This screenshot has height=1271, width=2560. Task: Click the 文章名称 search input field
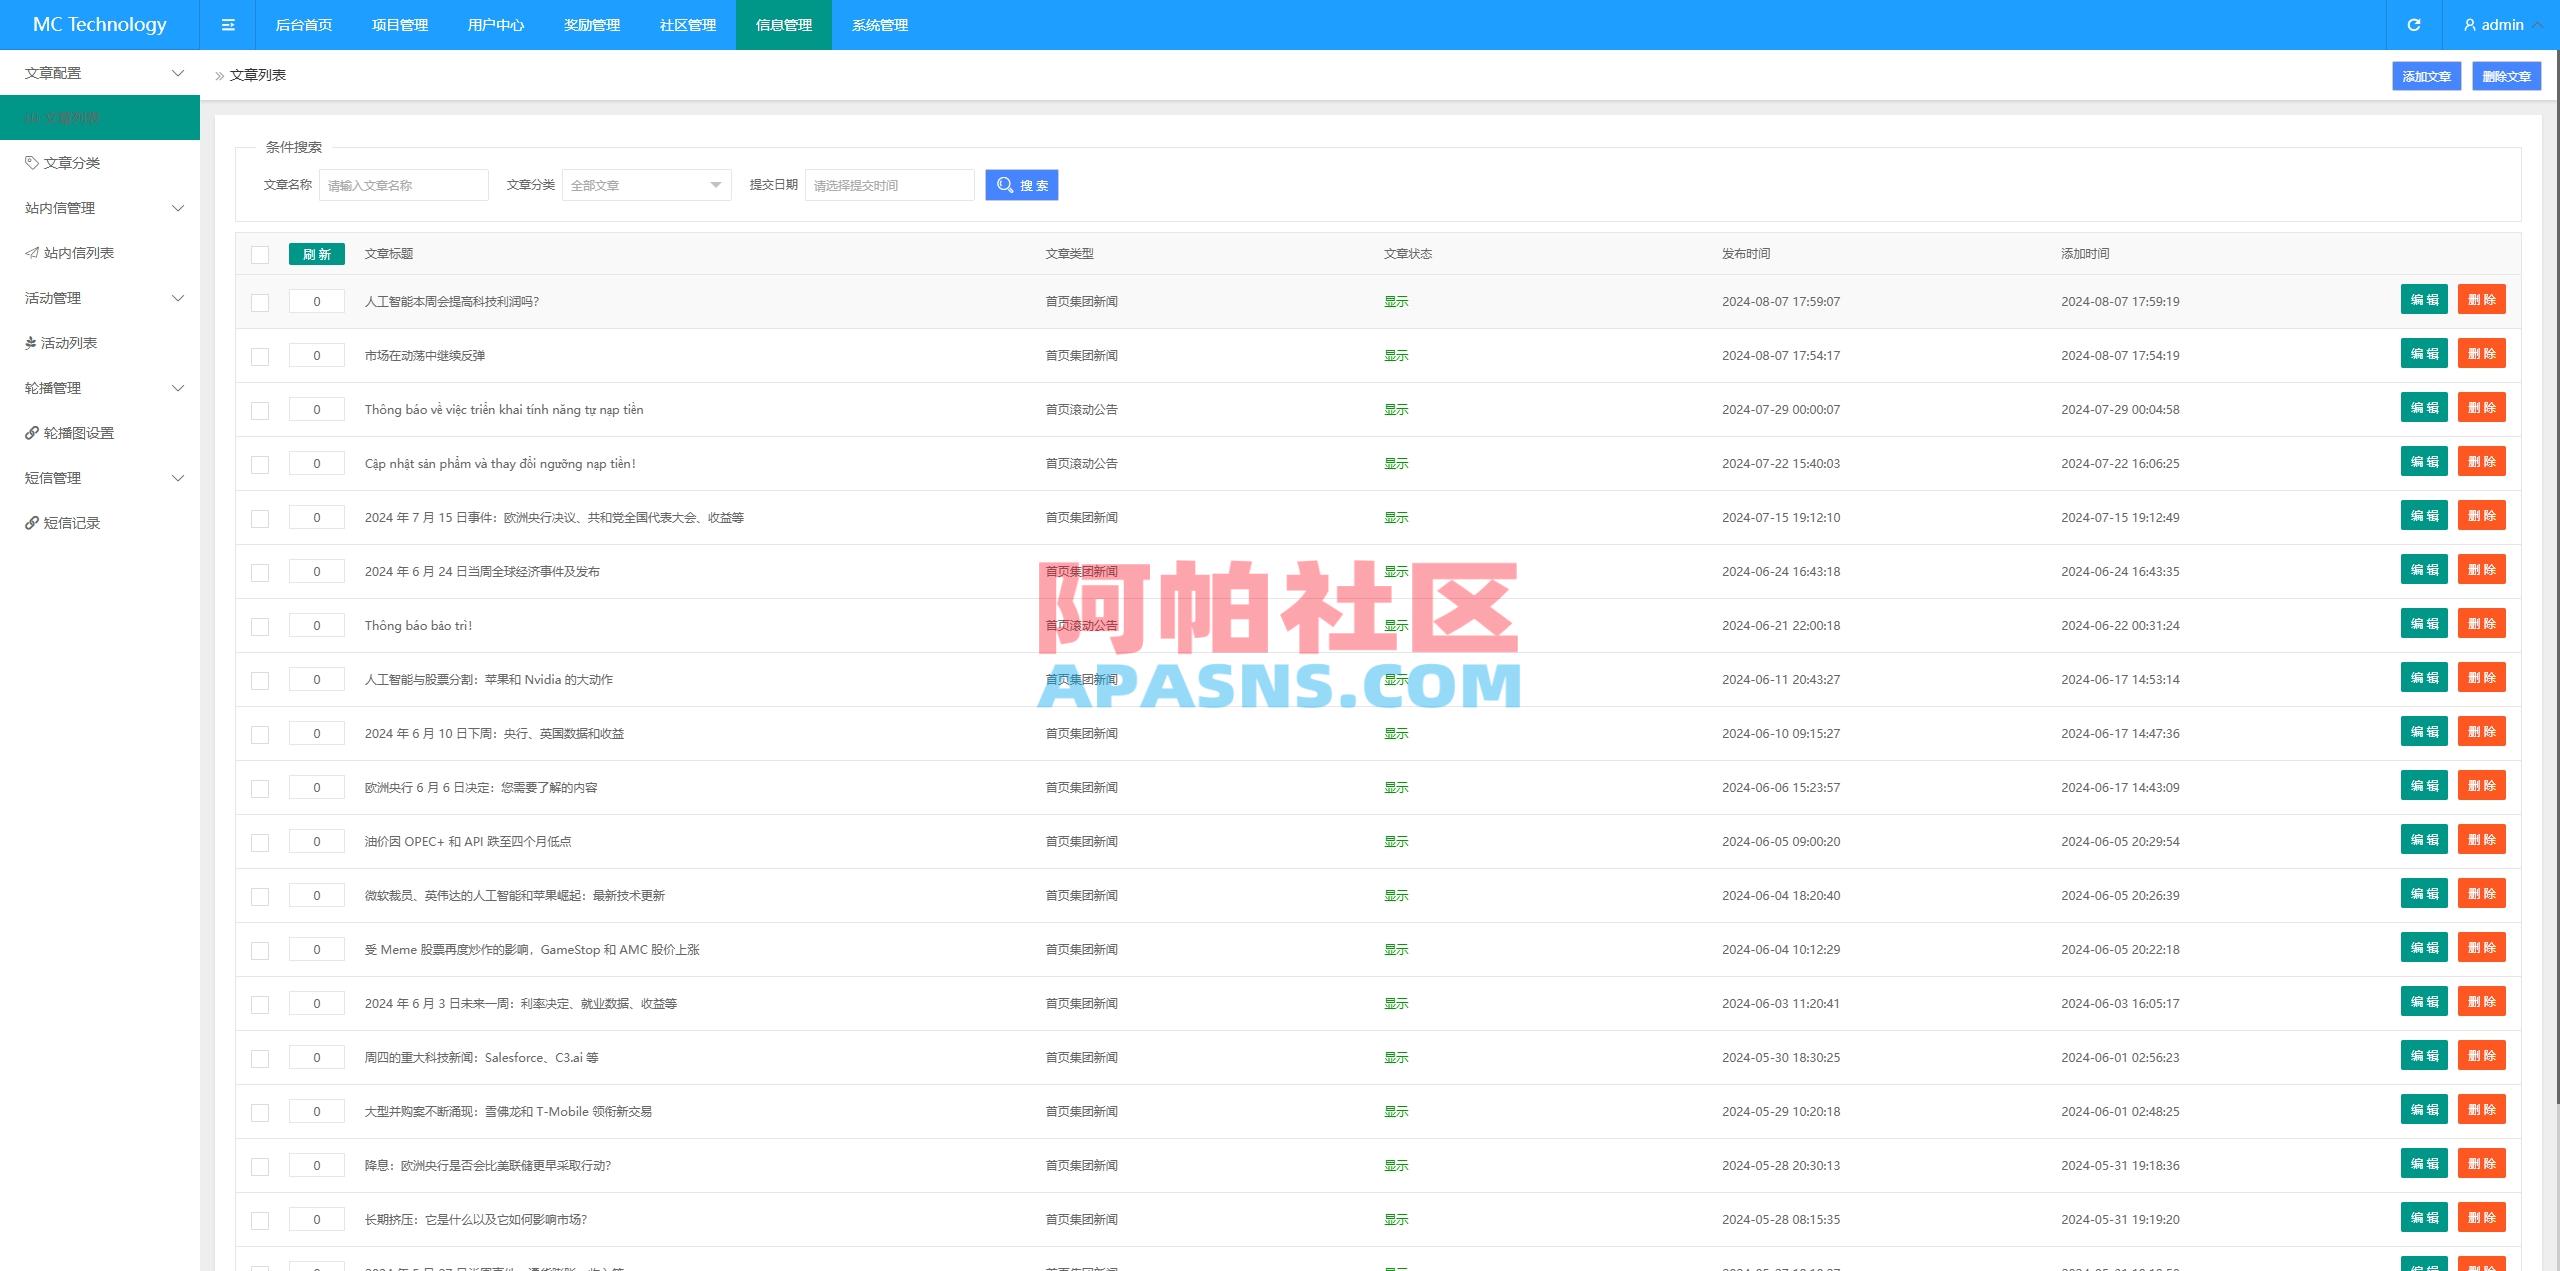[x=403, y=184]
